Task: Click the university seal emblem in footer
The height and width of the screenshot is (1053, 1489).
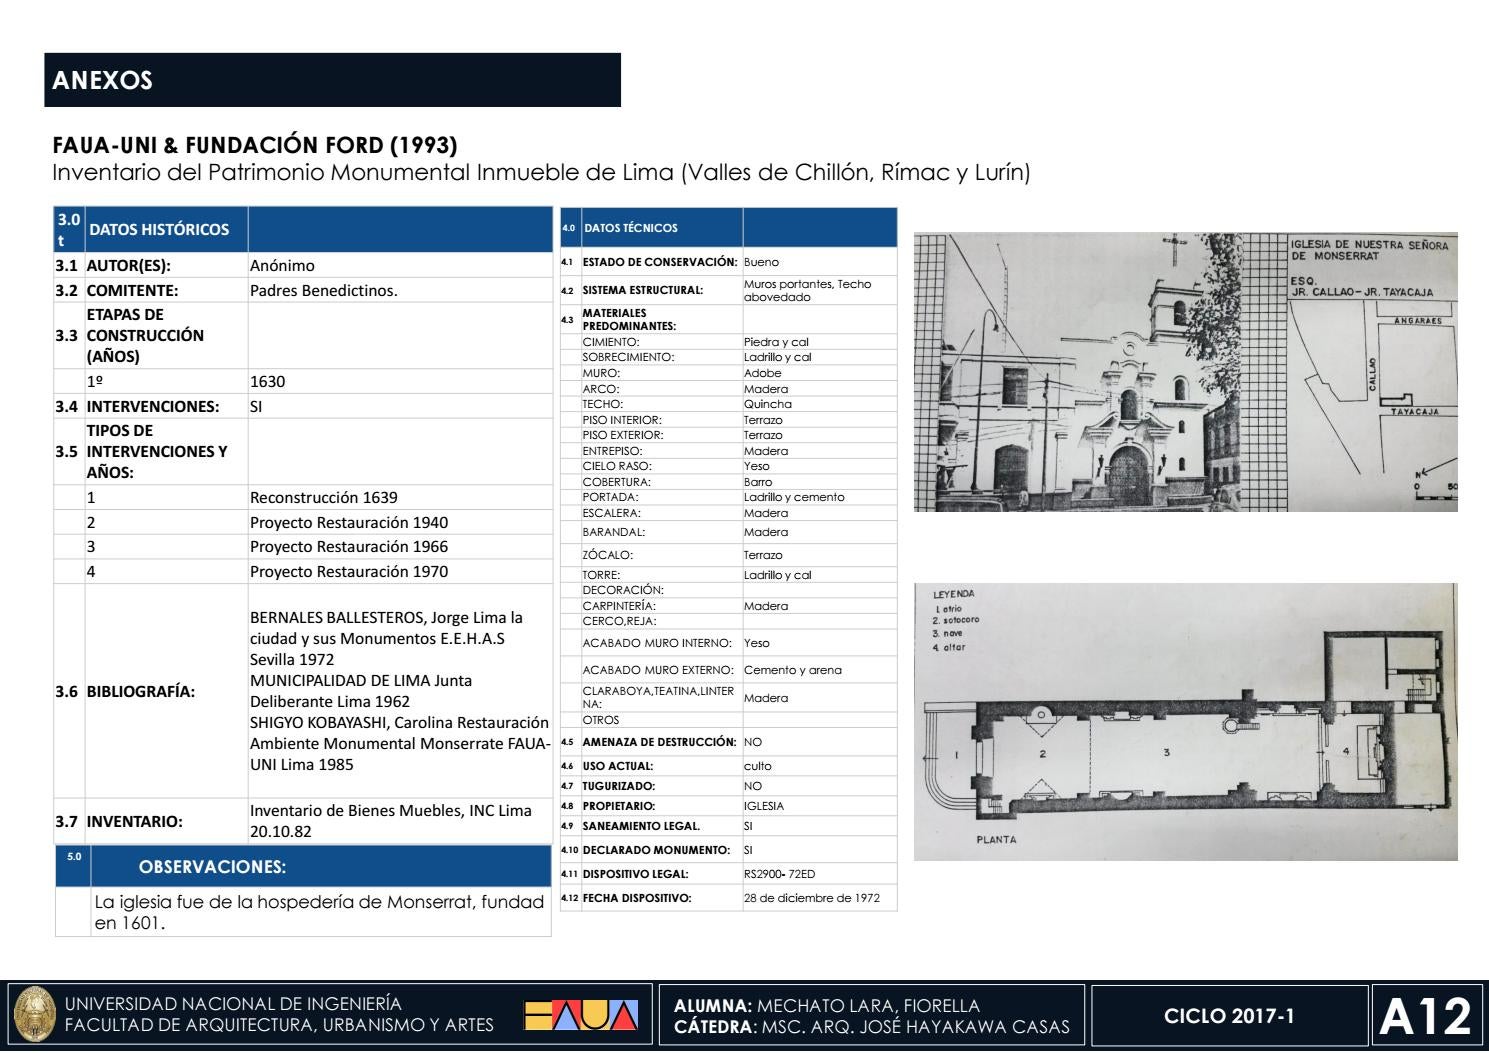Action: tap(34, 1015)
